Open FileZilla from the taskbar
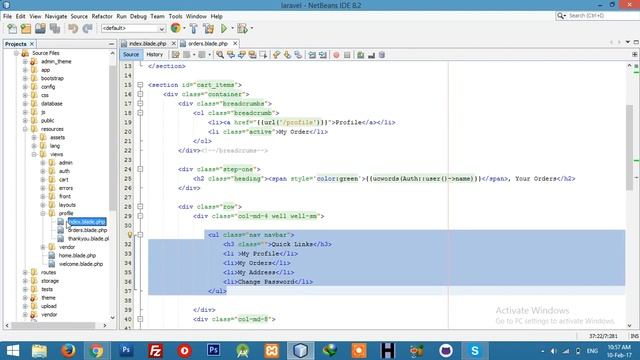Screen dimensions: 640x360 [x=155, y=351]
